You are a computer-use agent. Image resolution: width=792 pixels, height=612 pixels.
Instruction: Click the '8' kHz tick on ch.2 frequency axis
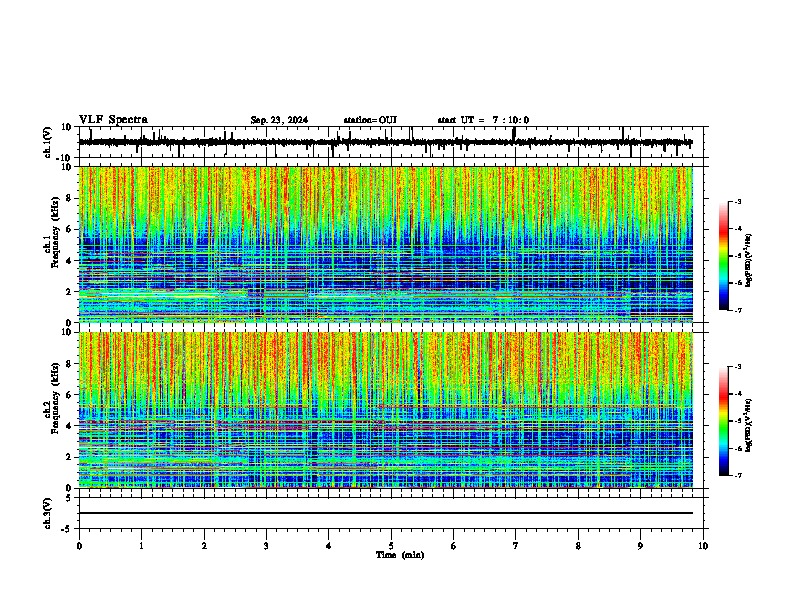[x=69, y=364]
